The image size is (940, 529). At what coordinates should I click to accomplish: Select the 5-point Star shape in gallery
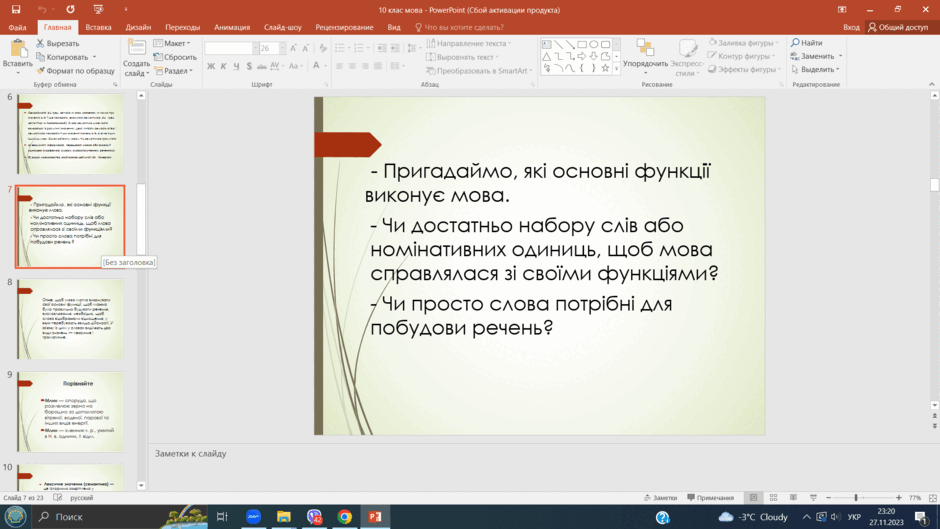605,68
